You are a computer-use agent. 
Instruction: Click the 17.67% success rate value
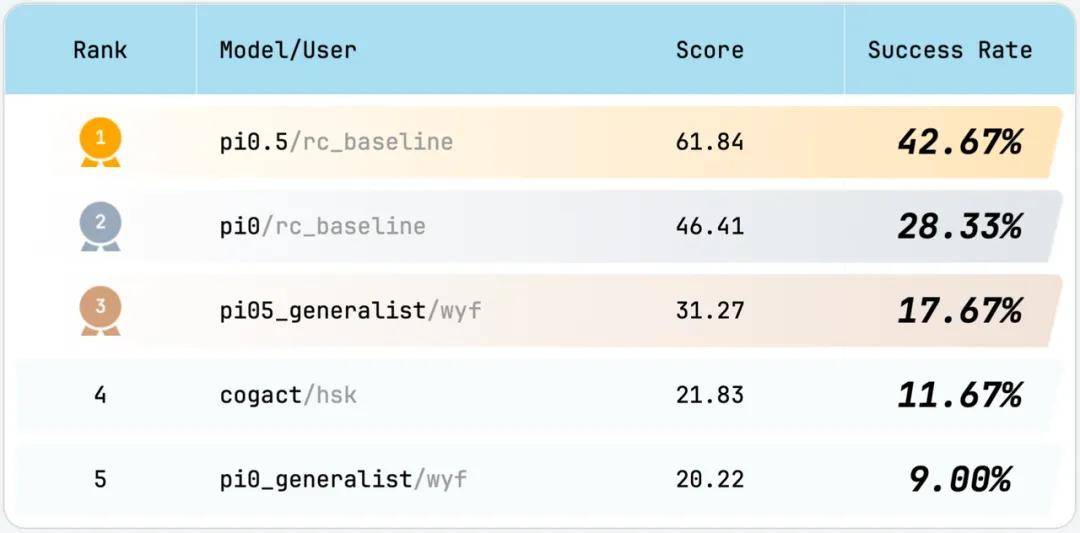959,311
